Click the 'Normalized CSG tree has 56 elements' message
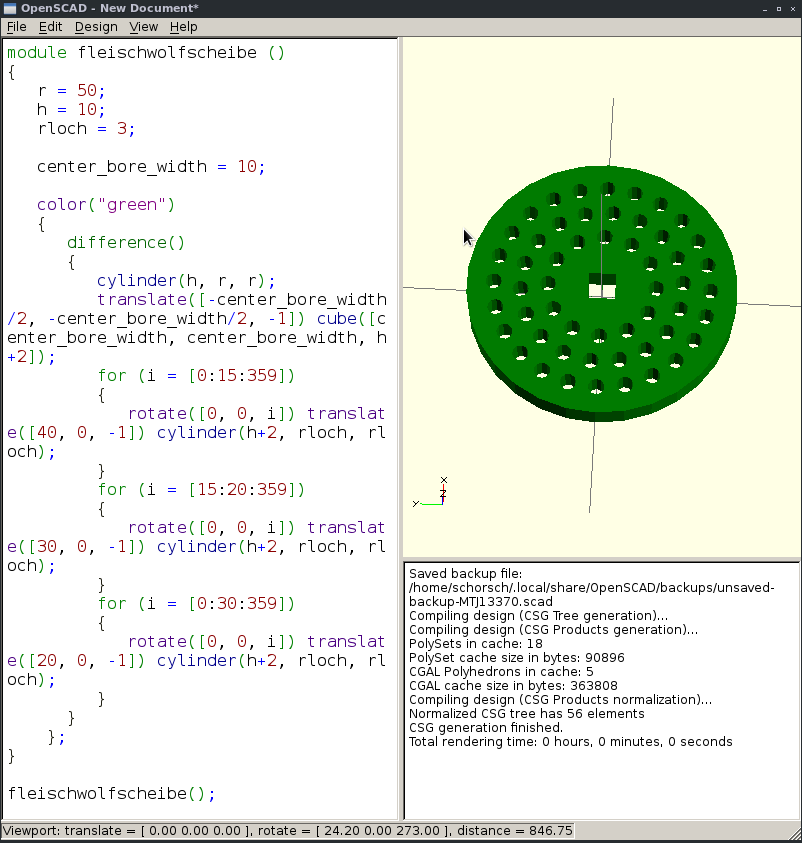The height and width of the screenshot is (843, 802). (526, 714)
